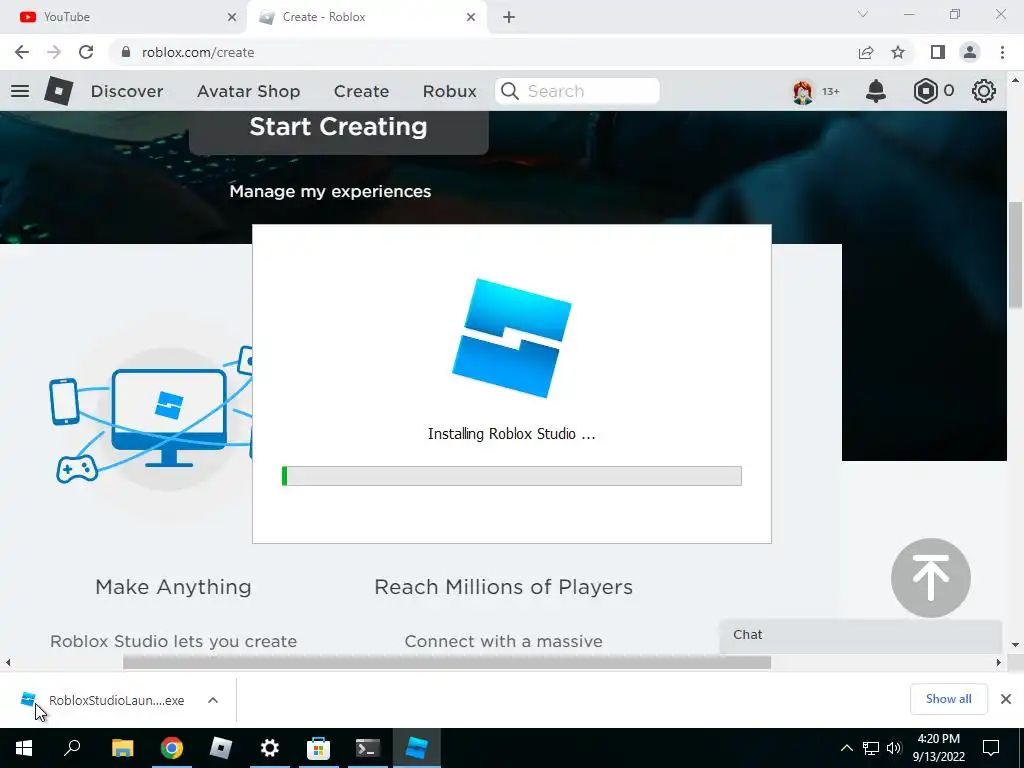Click the horizontal page scrollbar thumb
This screenshot has height=768, width=1024.
click(x=447, y=663)
